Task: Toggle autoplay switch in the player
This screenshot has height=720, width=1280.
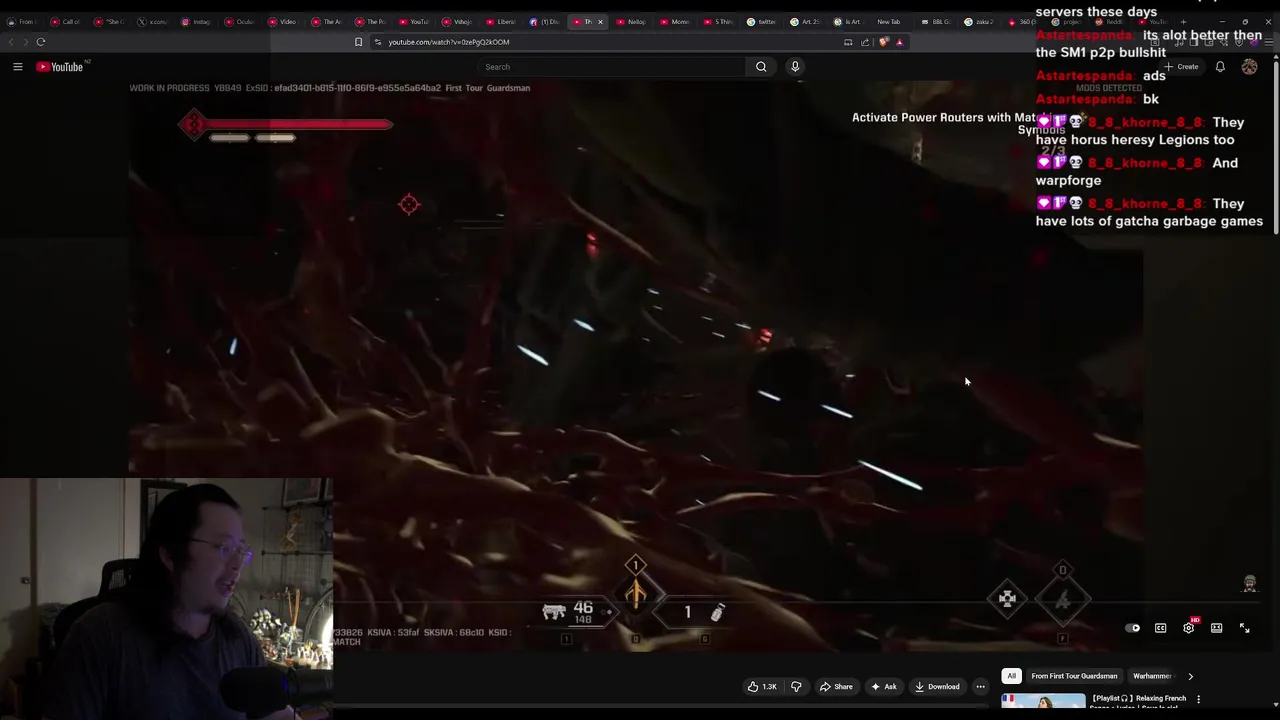Action: click(1133, 628)
